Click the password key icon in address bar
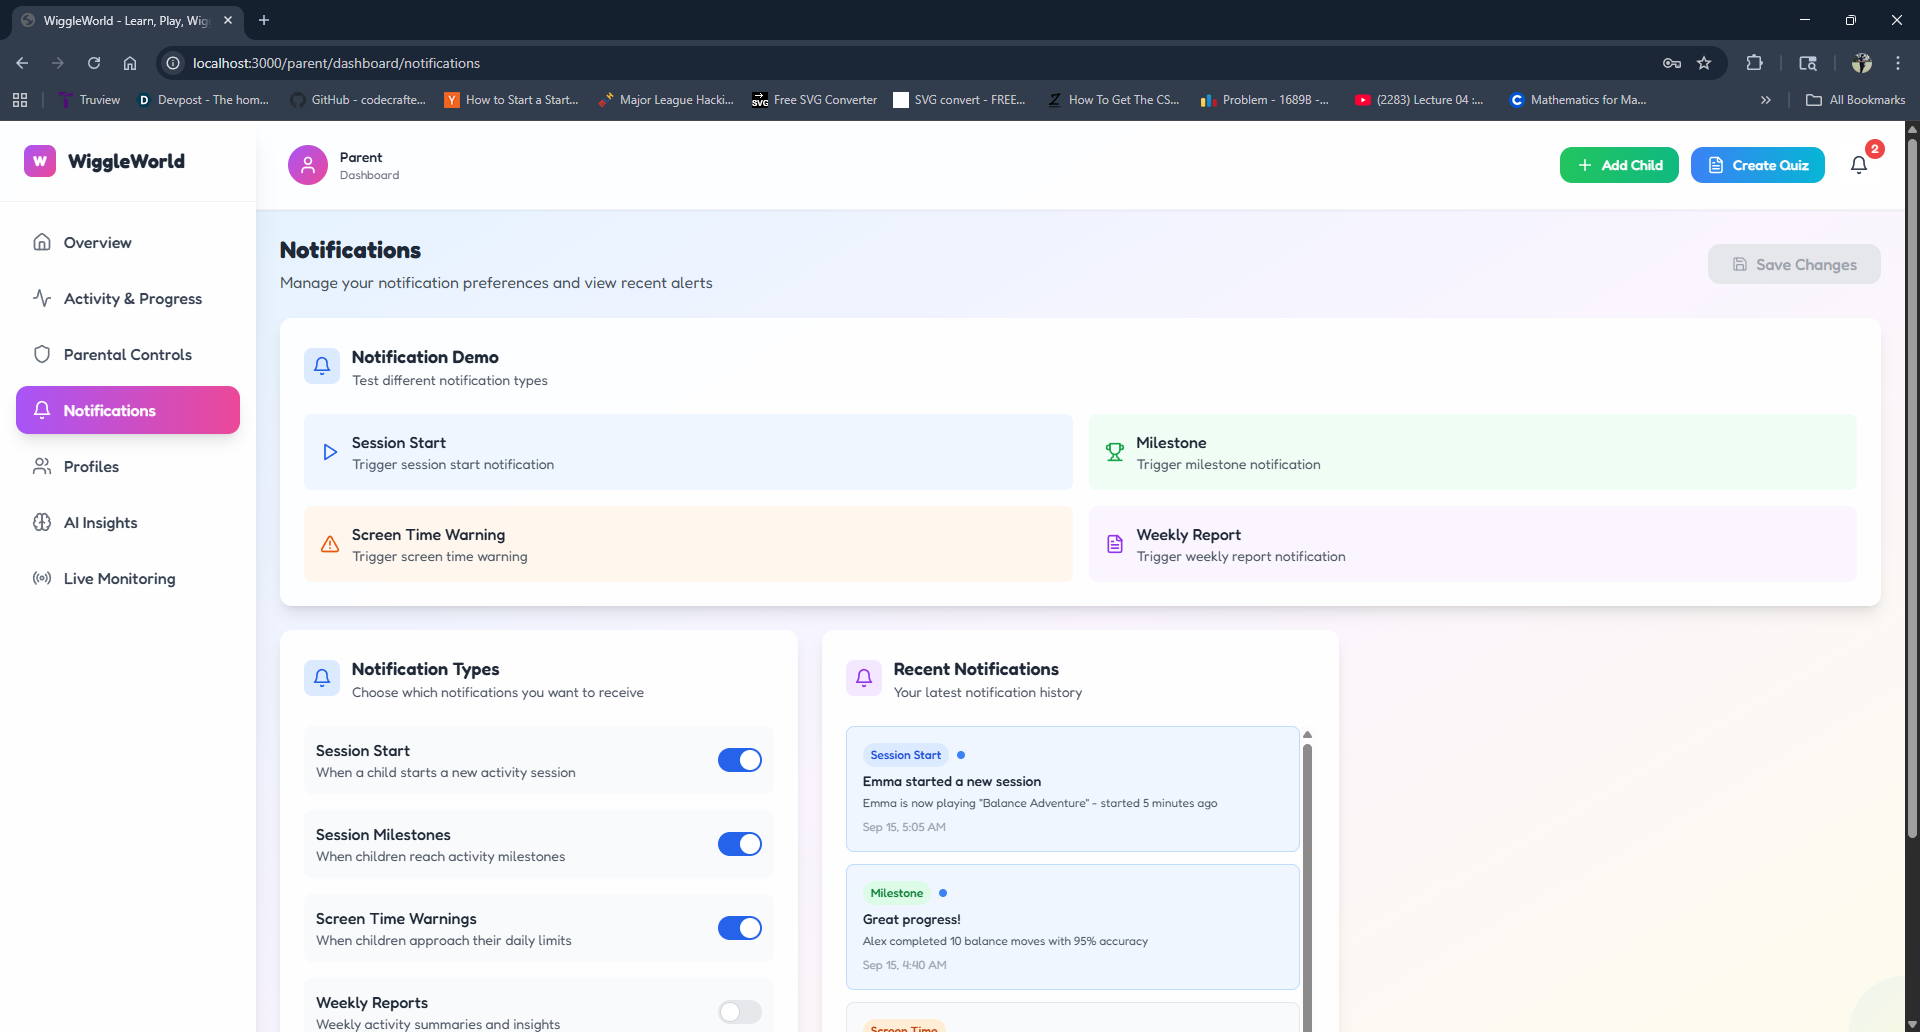The image size is (1920, 1032). tap(1672, 63)
